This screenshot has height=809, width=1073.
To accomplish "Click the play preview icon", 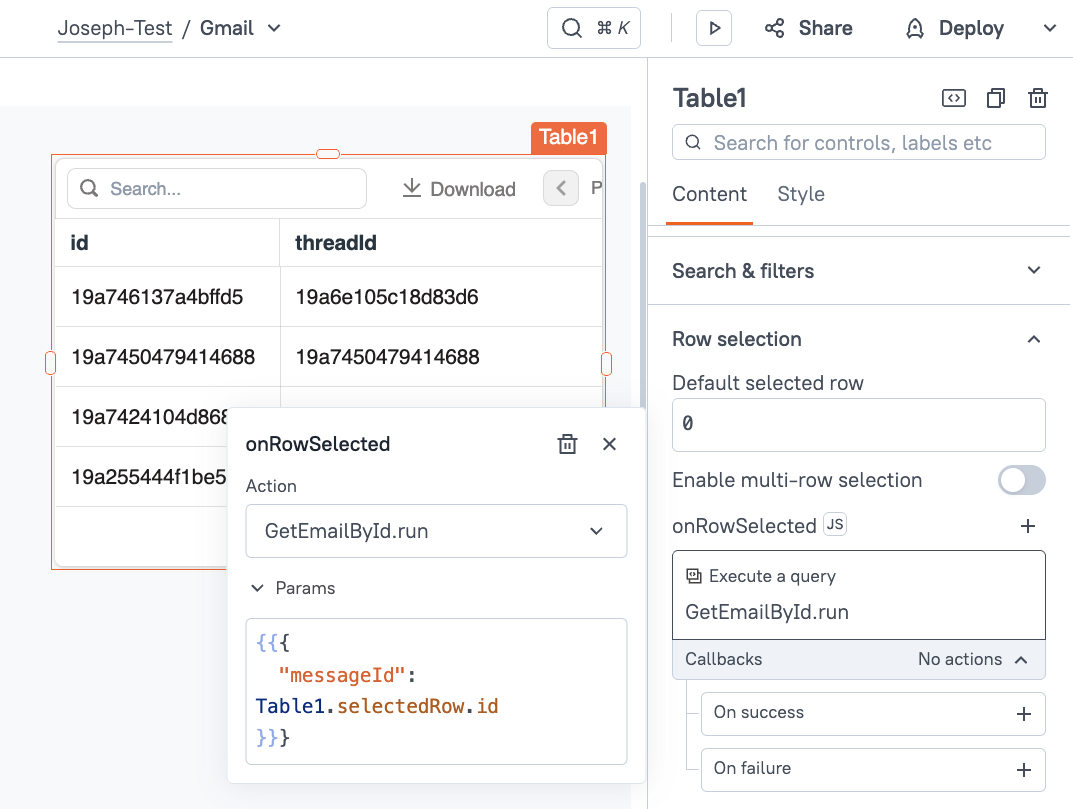I will coord(714,28).
